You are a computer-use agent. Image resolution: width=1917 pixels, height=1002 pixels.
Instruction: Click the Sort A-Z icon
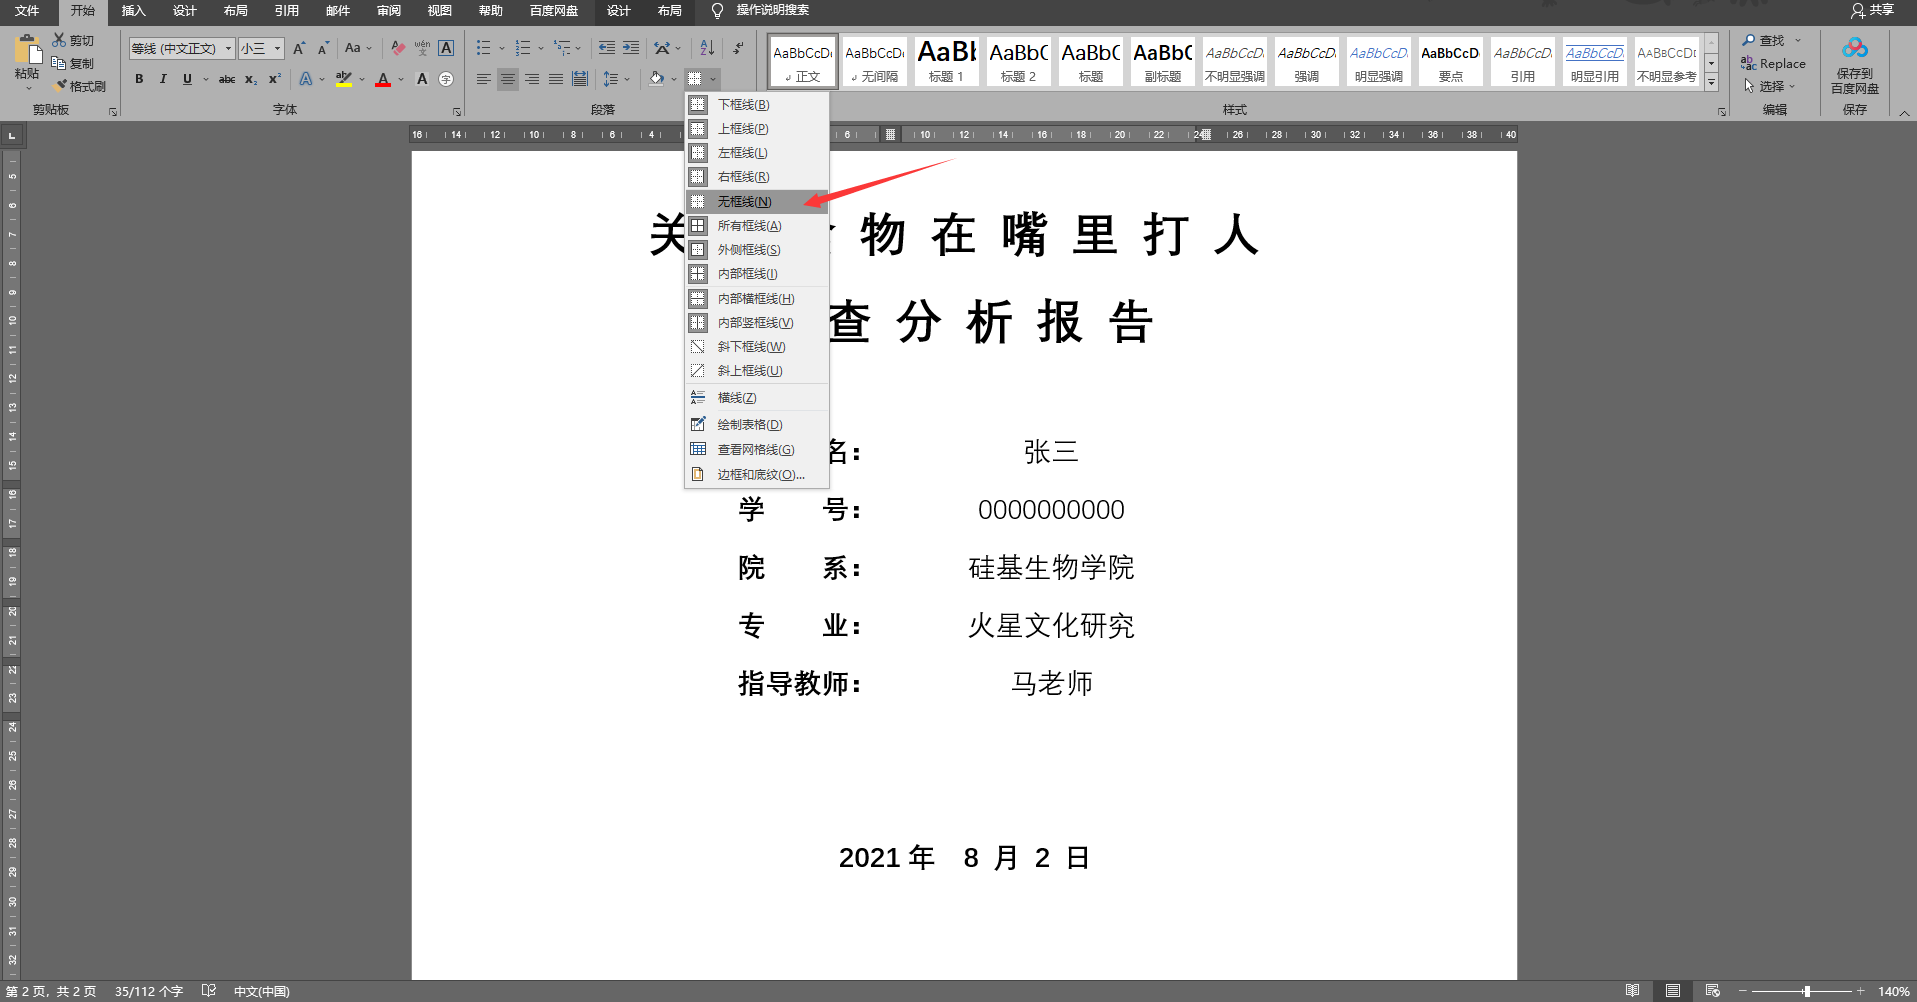(x=707, y=48)
